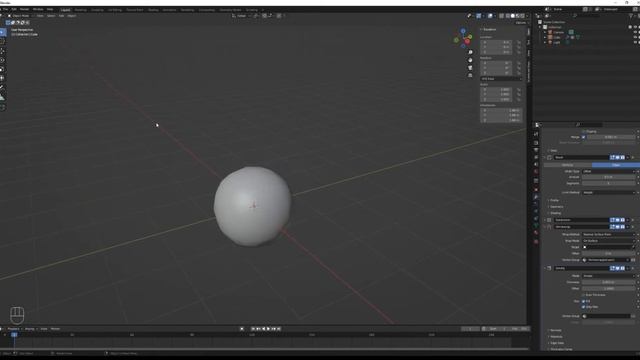Open the Physics properties tab icon

tap(536, 211)
